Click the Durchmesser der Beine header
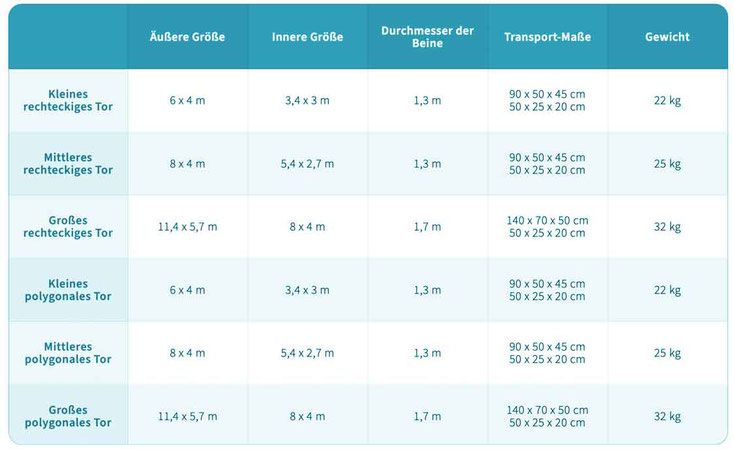This screenshot has height=453, width=734. tap(427, 37)
